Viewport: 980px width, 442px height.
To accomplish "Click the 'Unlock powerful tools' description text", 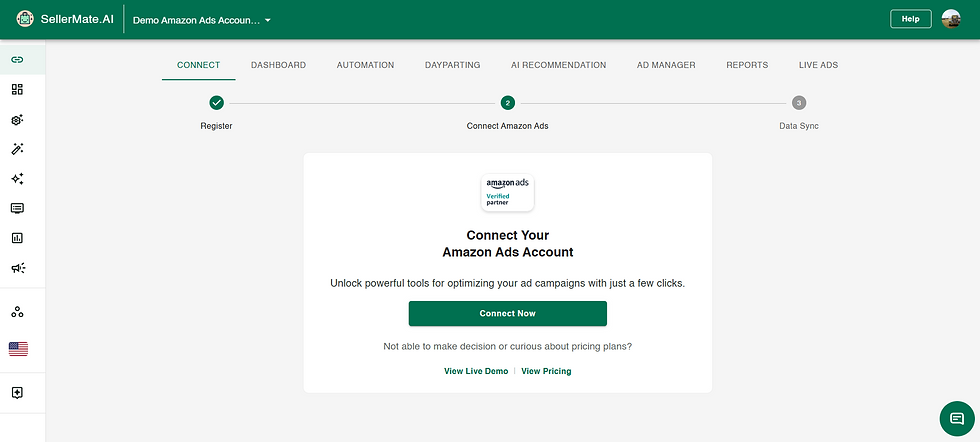I will coord(508,283).
